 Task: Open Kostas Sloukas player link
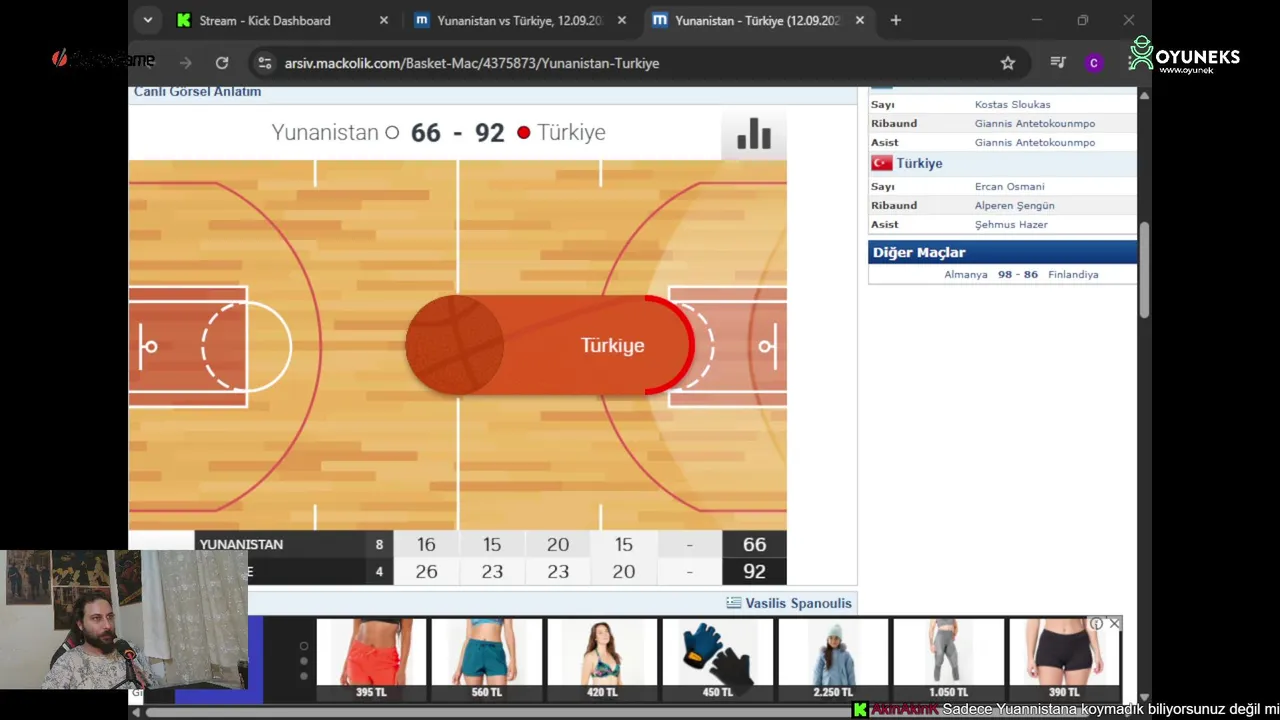1012,104
